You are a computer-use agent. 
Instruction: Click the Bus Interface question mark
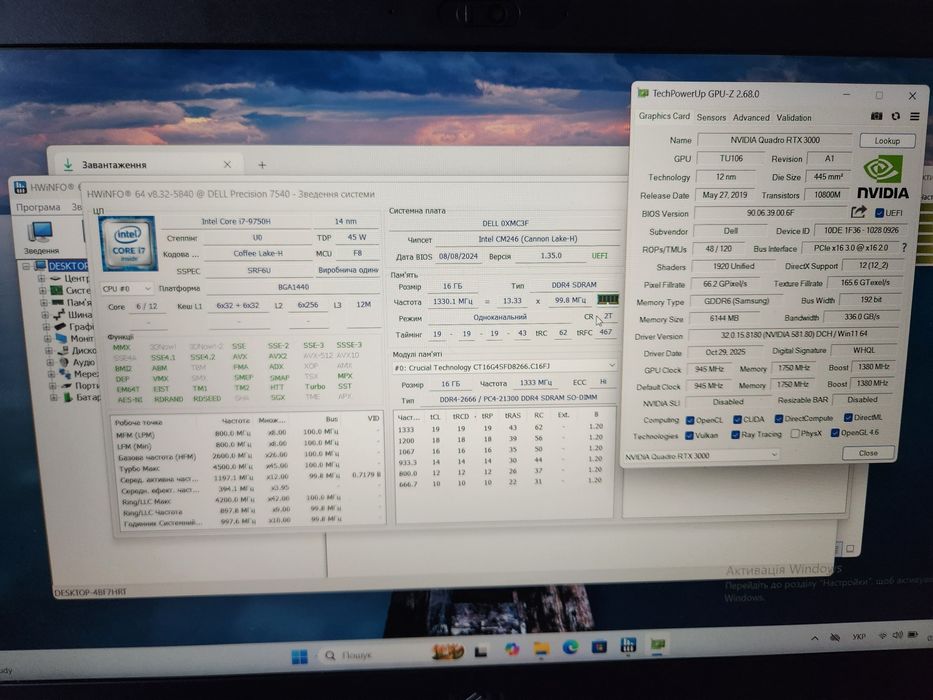click(x=905, y=247)
